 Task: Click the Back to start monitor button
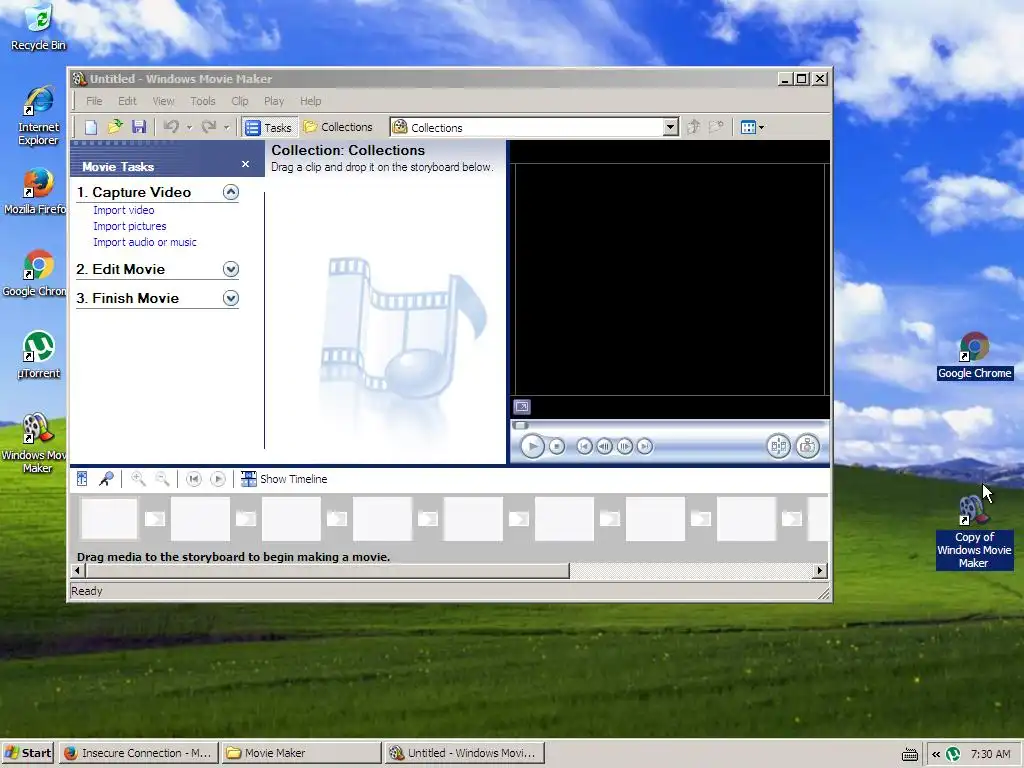(584, 446)
